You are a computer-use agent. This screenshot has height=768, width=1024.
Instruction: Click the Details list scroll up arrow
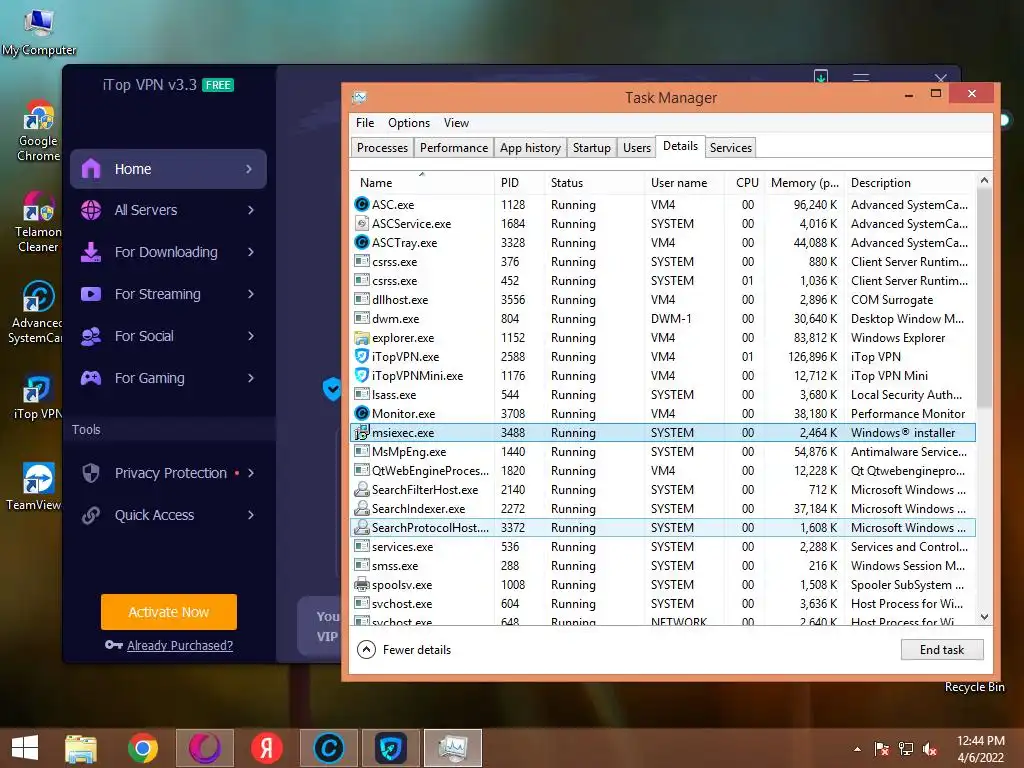(984, 180)
